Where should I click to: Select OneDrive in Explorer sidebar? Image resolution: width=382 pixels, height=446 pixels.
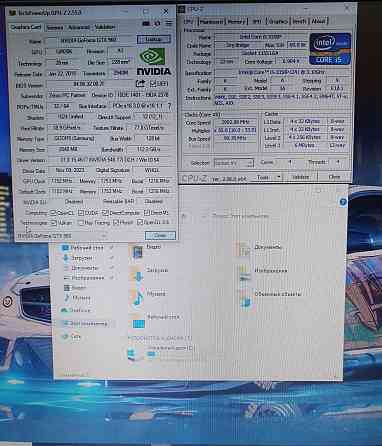pos(79,310)
